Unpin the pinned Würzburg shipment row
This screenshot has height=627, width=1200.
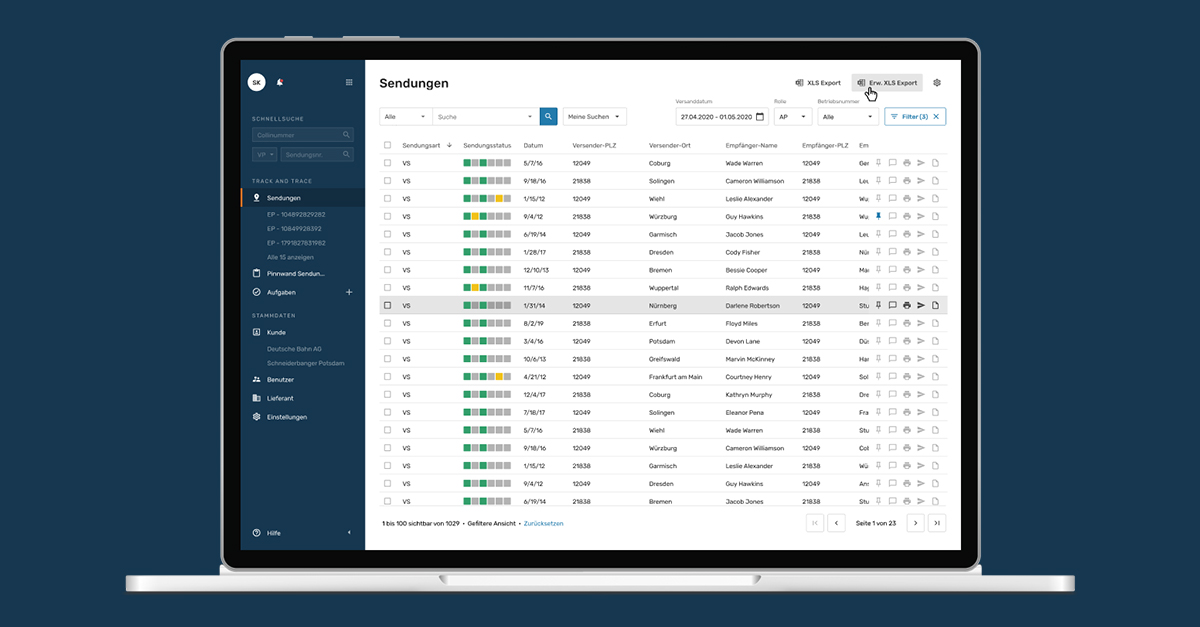pos(879,216)
